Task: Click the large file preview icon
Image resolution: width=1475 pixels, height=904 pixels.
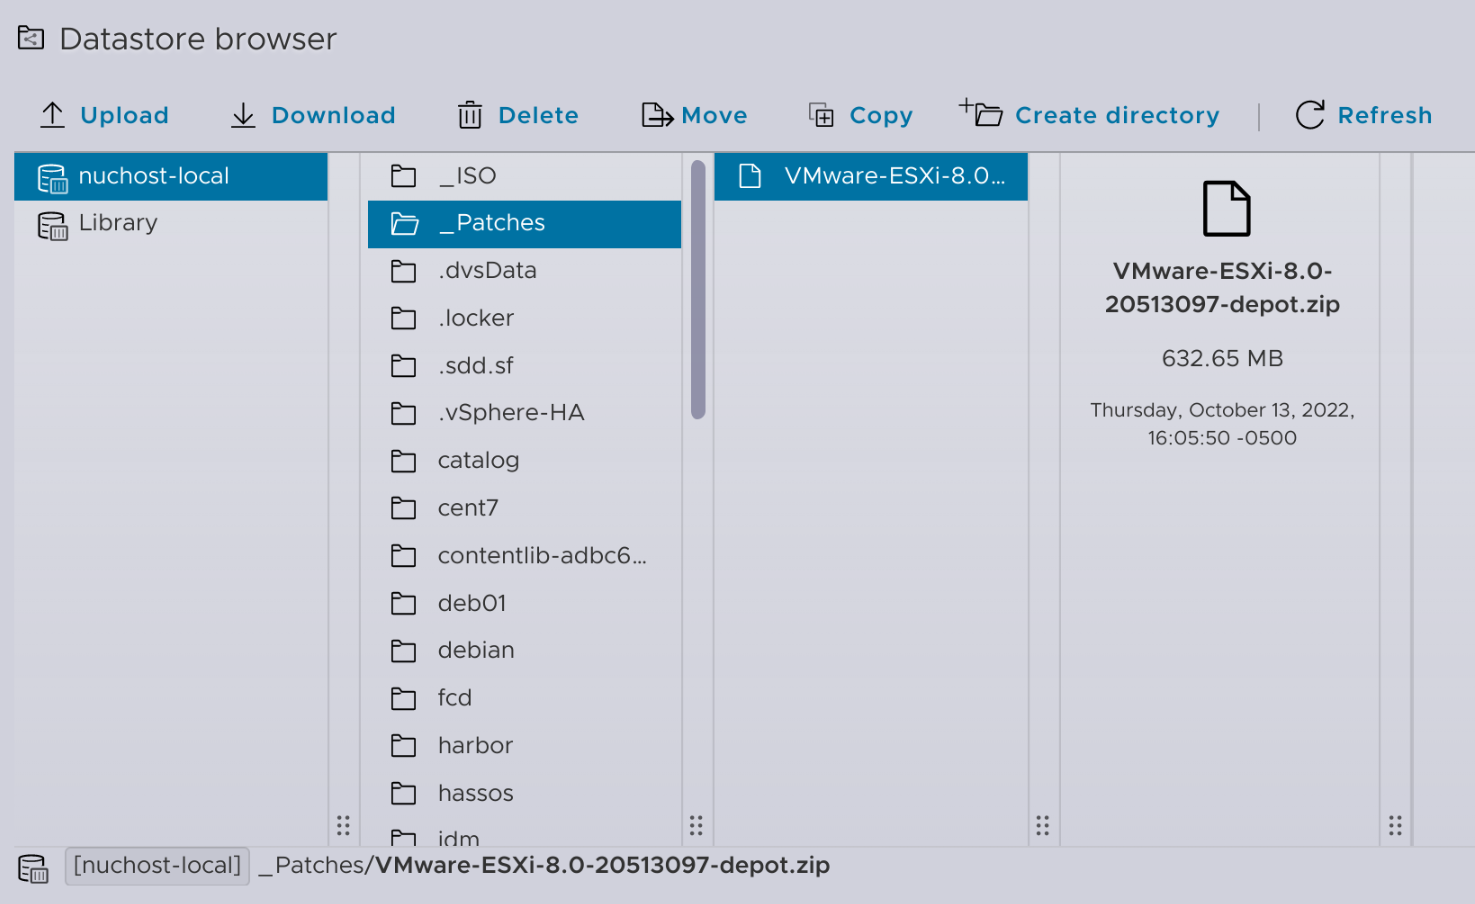Action: point(1226,208)
